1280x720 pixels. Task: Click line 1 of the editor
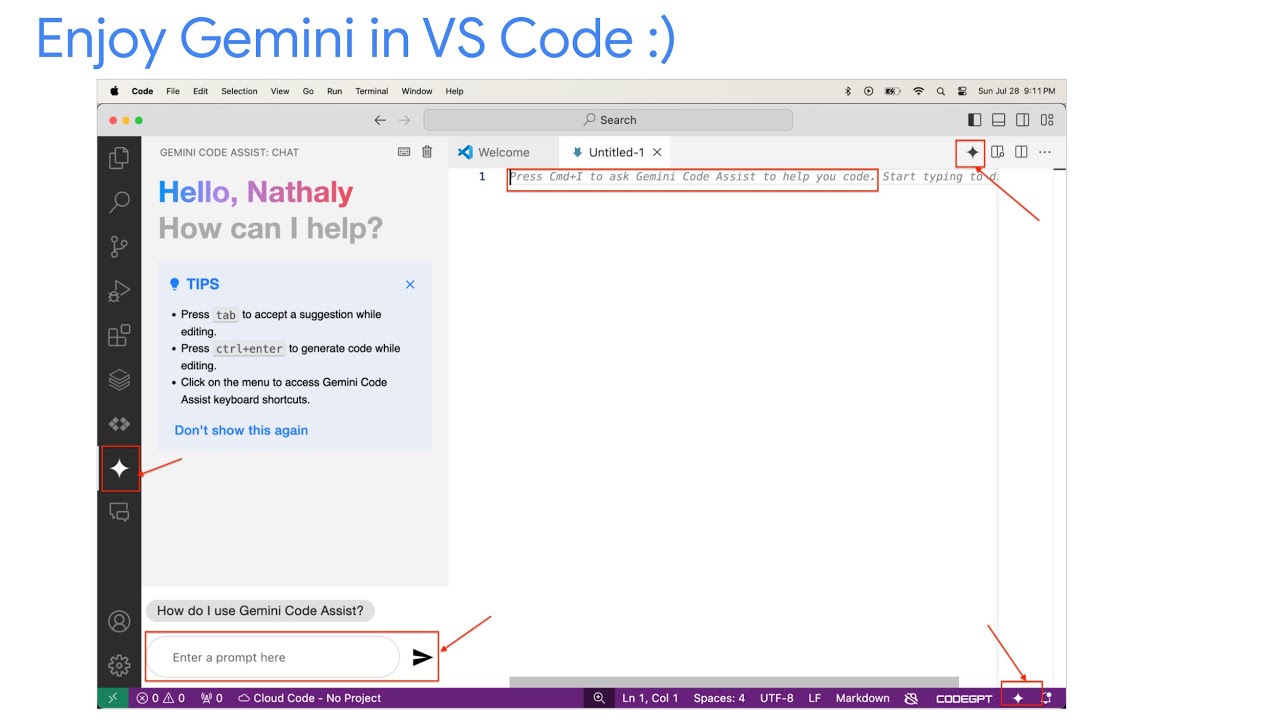752,177
